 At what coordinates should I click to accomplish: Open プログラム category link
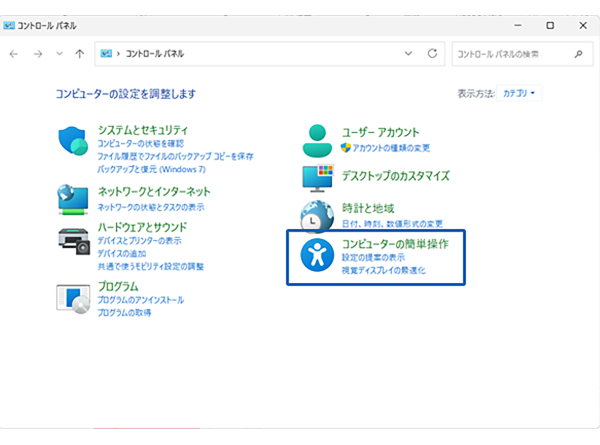[x=118, y=286]
